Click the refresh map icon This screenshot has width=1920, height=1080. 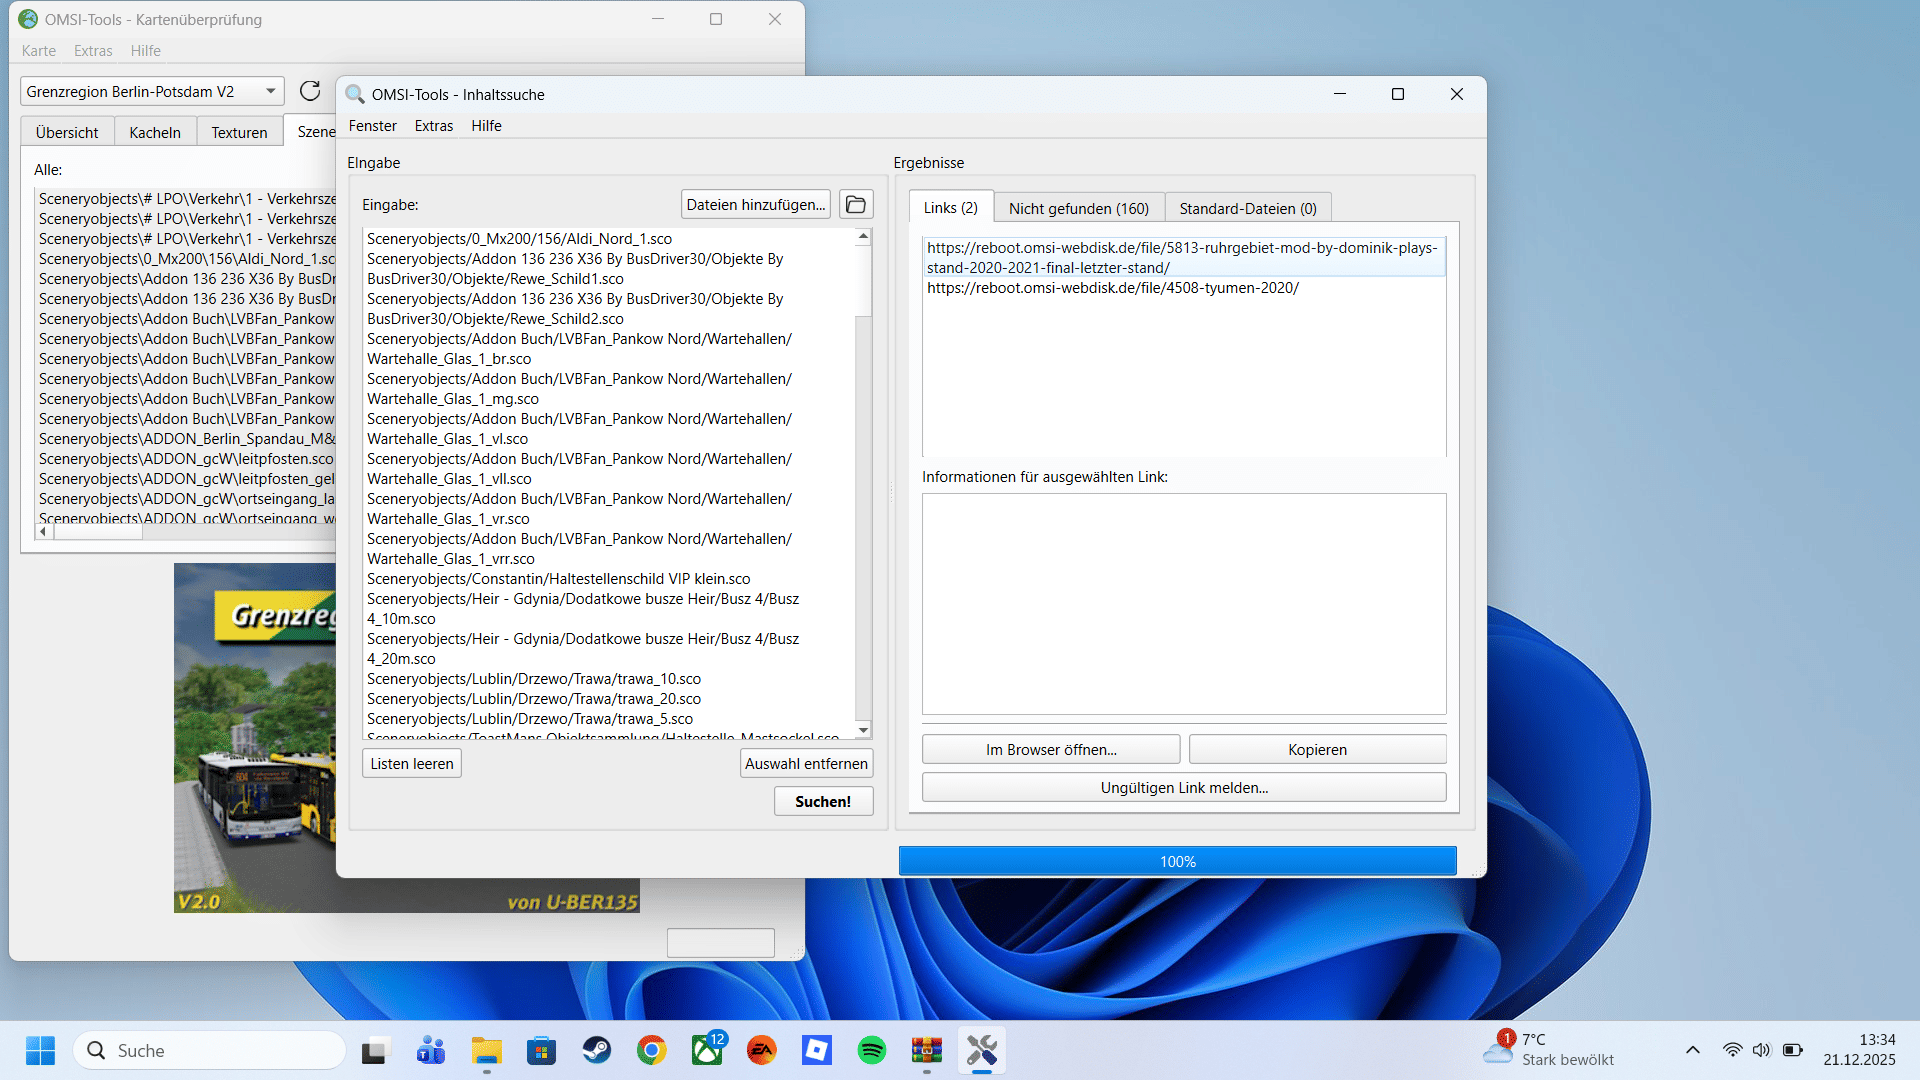(310, 91)
